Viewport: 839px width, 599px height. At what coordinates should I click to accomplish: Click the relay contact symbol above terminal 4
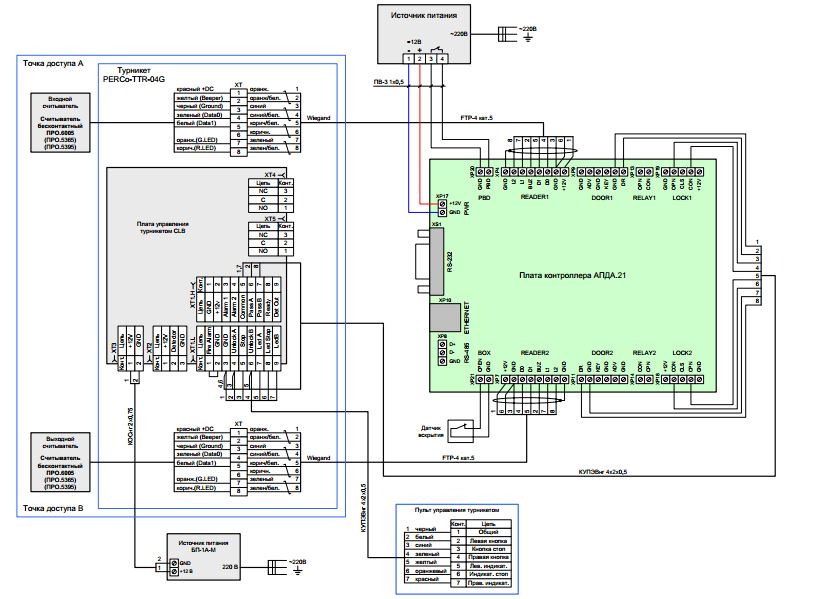click(437, 48)
